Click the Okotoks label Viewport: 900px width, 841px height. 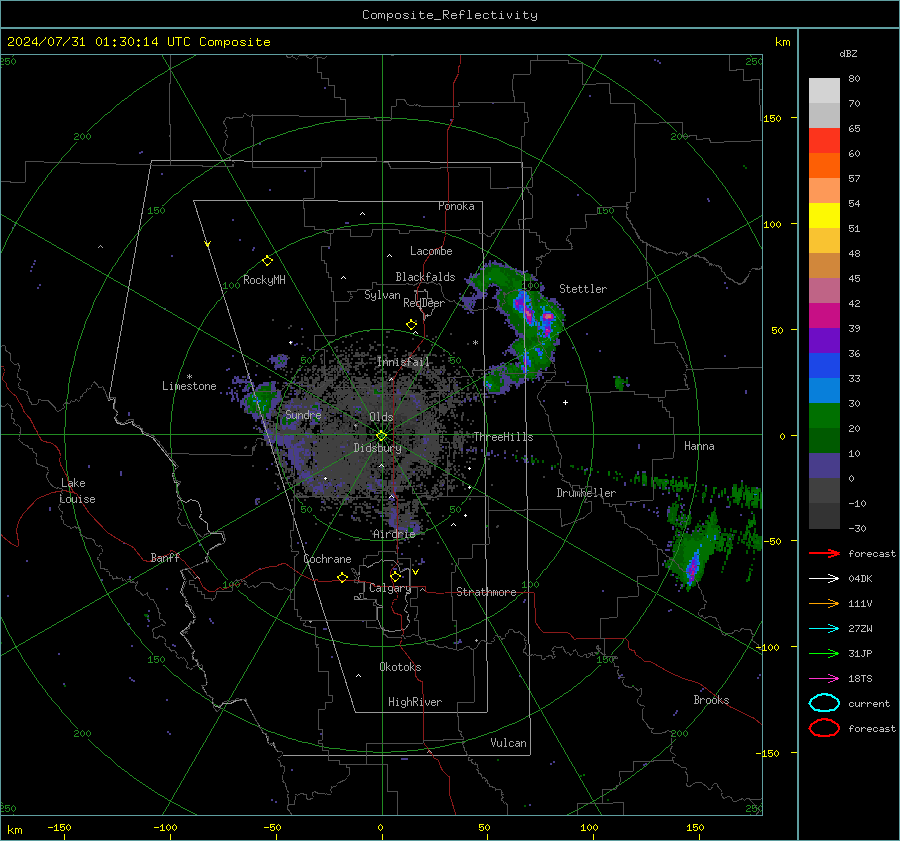[x=400, y=667]
